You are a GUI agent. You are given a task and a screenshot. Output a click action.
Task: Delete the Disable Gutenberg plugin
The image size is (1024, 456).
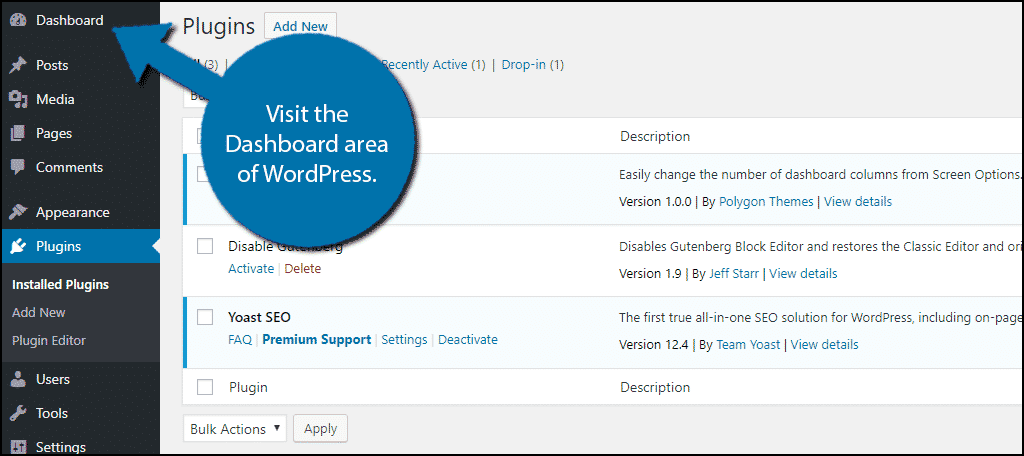(x=303, y=269)
